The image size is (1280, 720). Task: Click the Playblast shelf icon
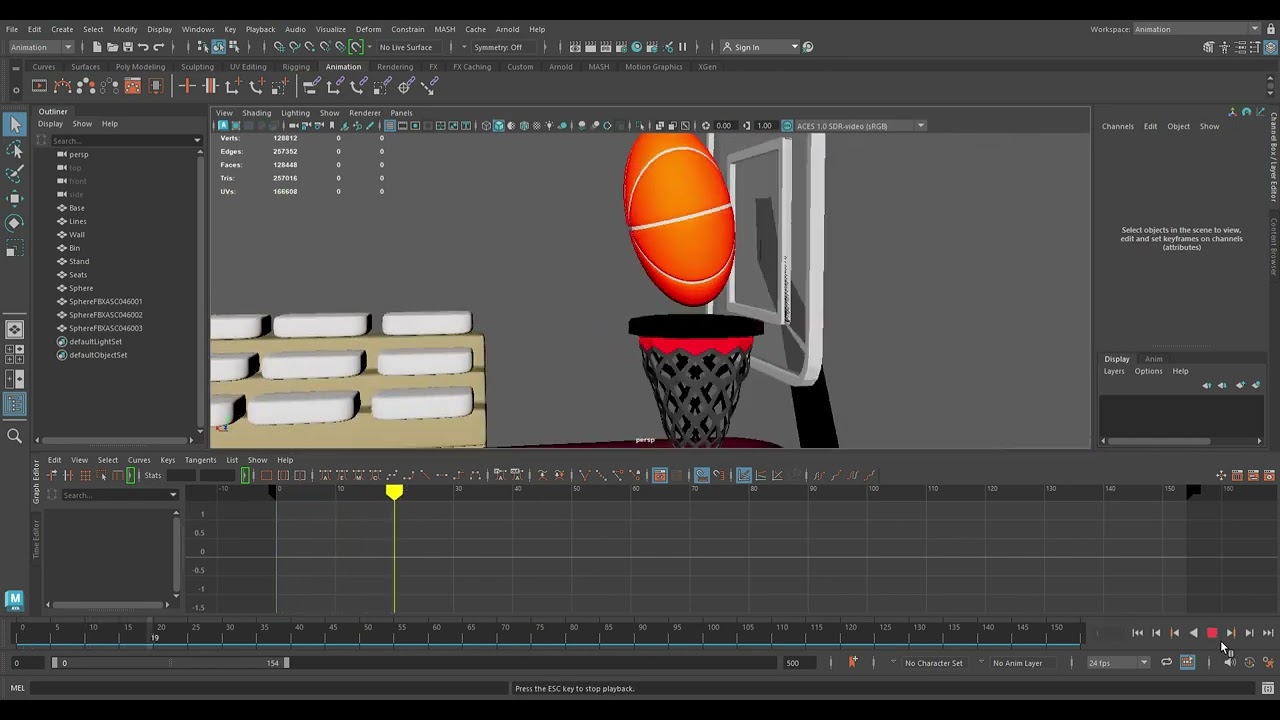40,87
